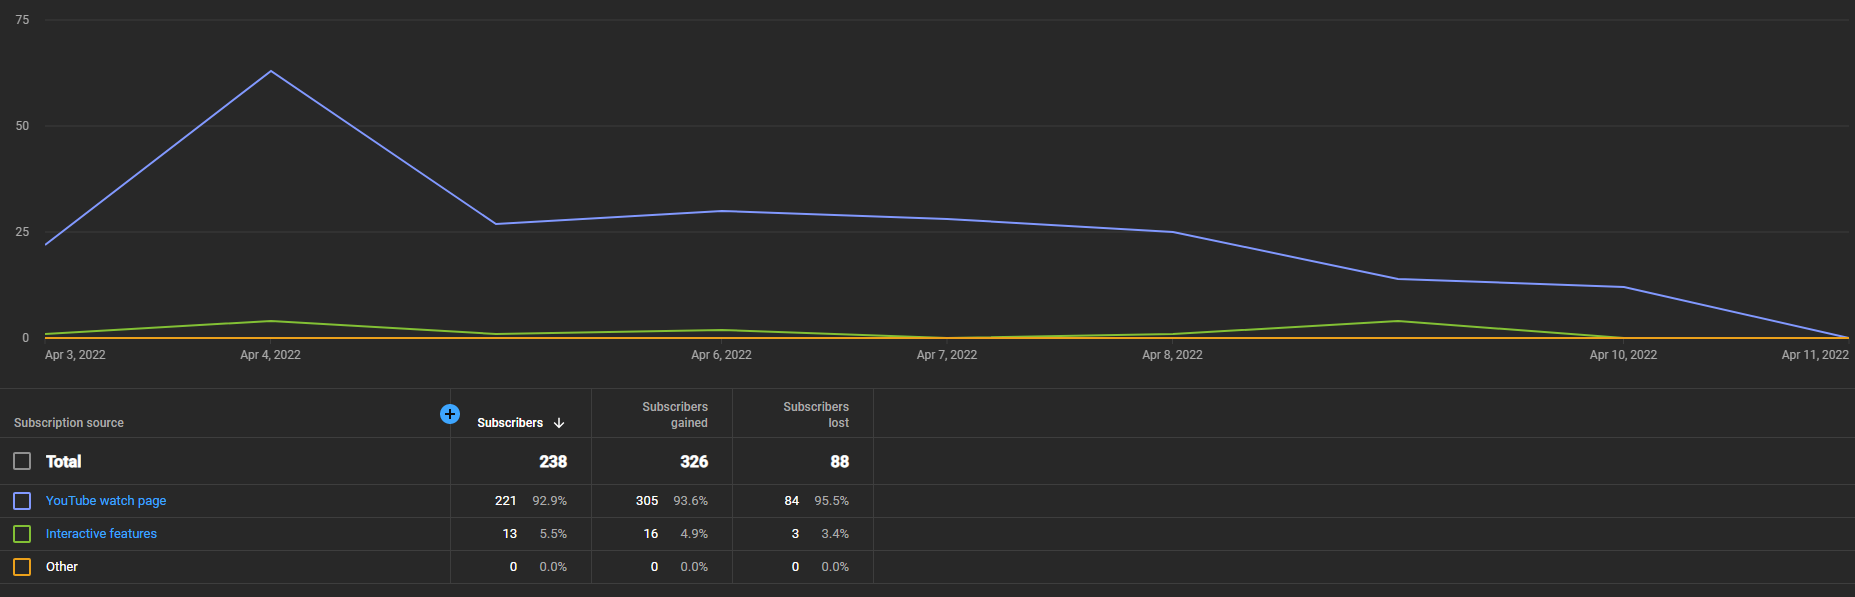Click watch page subscribers value 221
Image resolution: width=1855 pixels, height=597 pixels.
pyautogui.click(x=506, y=501)
